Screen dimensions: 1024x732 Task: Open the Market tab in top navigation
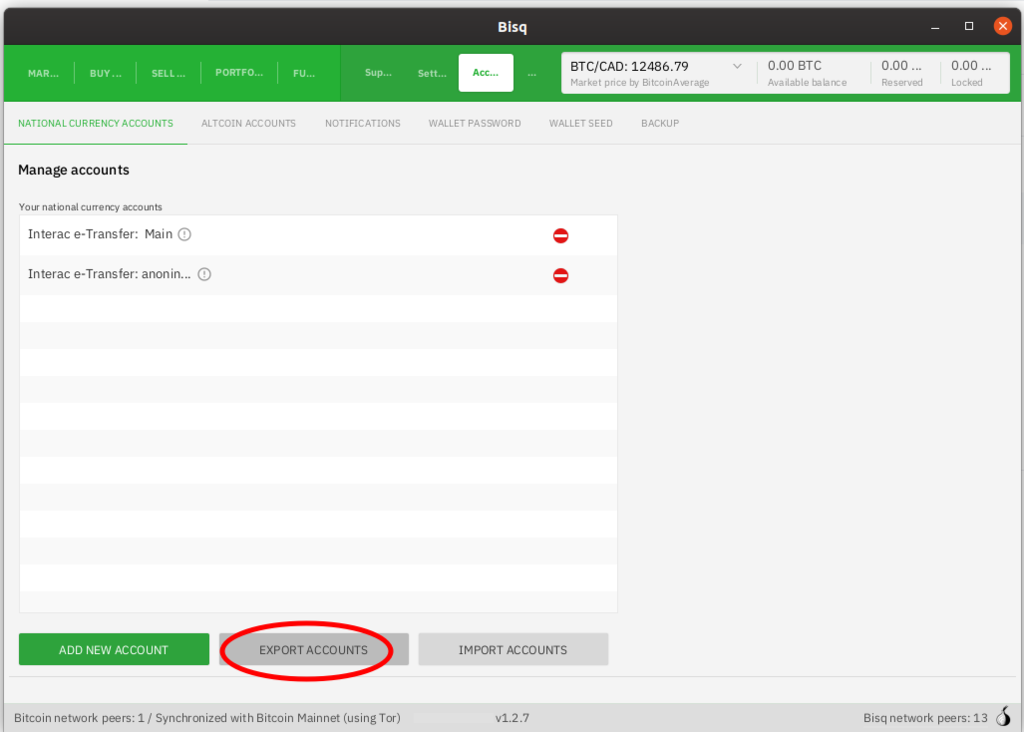click(x=43, y=73)
